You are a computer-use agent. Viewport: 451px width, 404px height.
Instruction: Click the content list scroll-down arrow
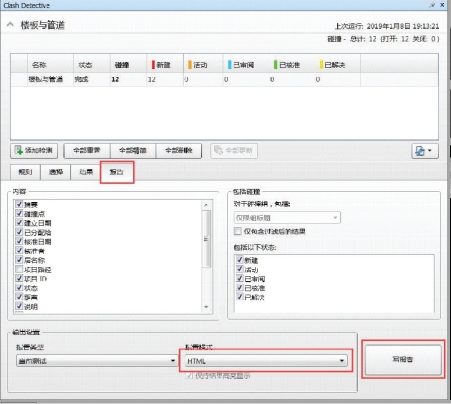pos(206,307)
